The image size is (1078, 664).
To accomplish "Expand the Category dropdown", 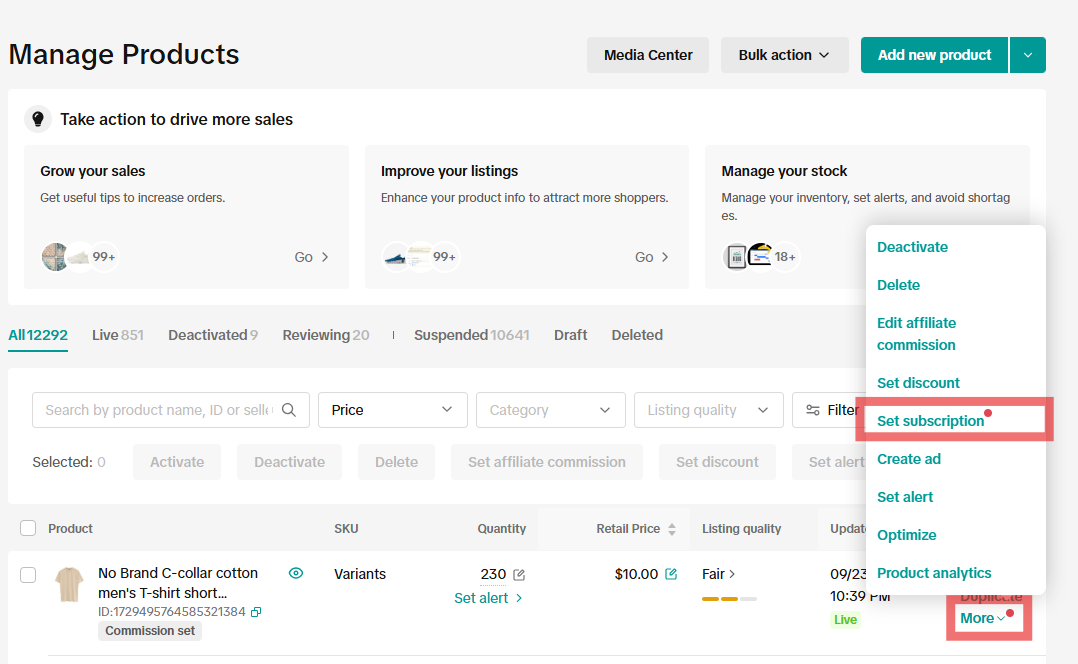I will click(550, 410).
